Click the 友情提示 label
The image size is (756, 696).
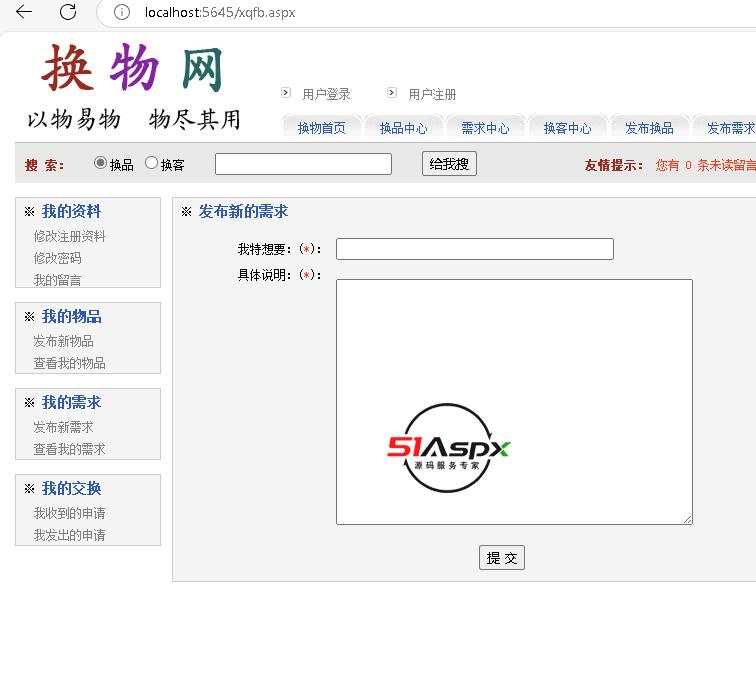coord(614,165)
